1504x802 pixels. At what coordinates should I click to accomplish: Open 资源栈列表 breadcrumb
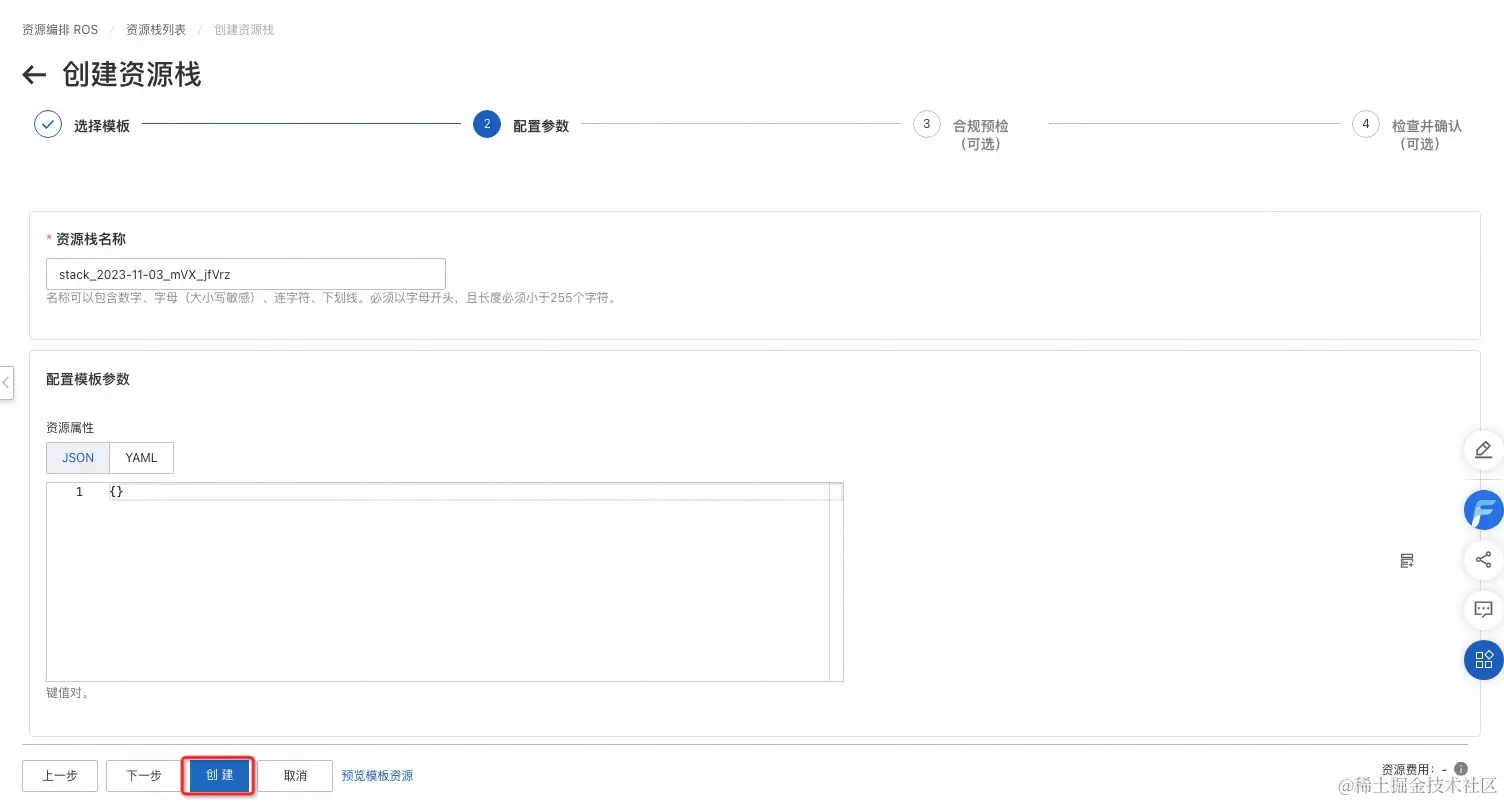pyautogui.click(x=156, y=30)
